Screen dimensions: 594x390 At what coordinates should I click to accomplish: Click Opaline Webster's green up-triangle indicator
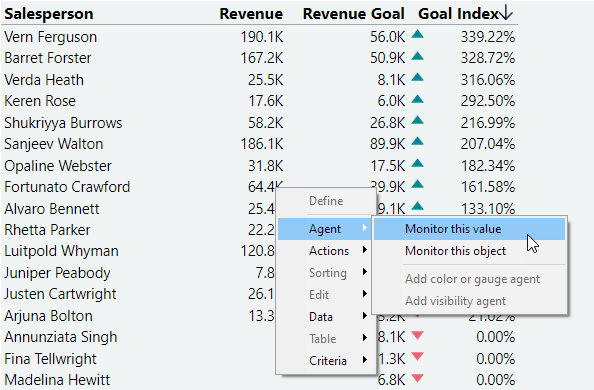click(x=417, y=164)
